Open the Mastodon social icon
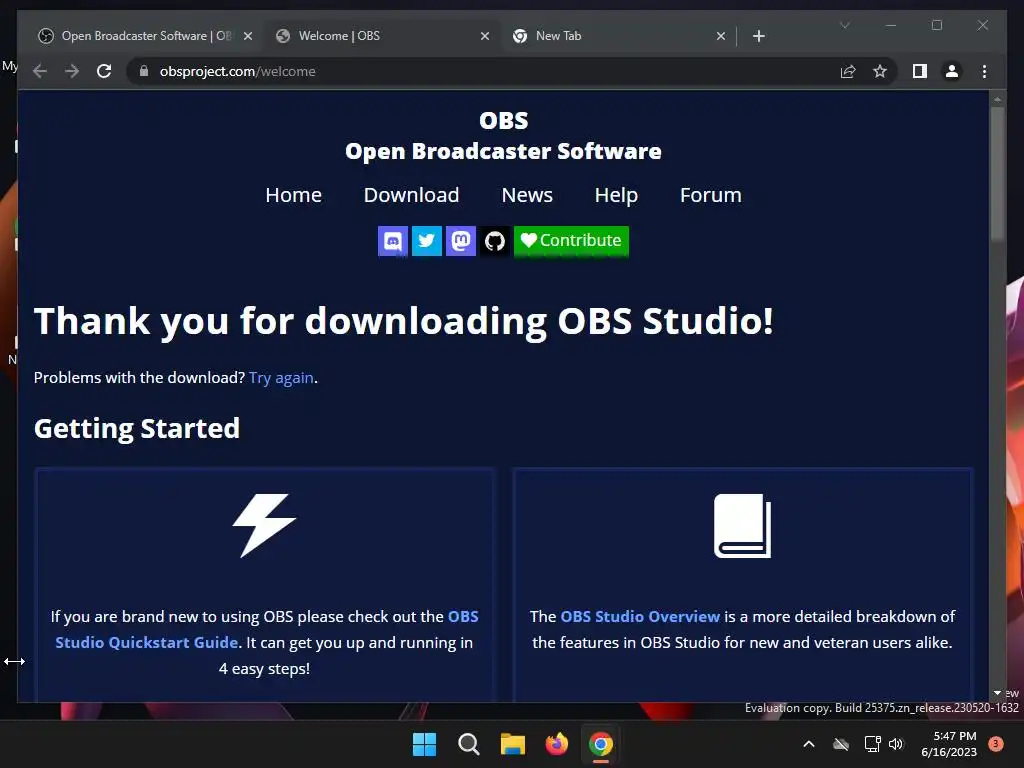 [x=460, y=241]
